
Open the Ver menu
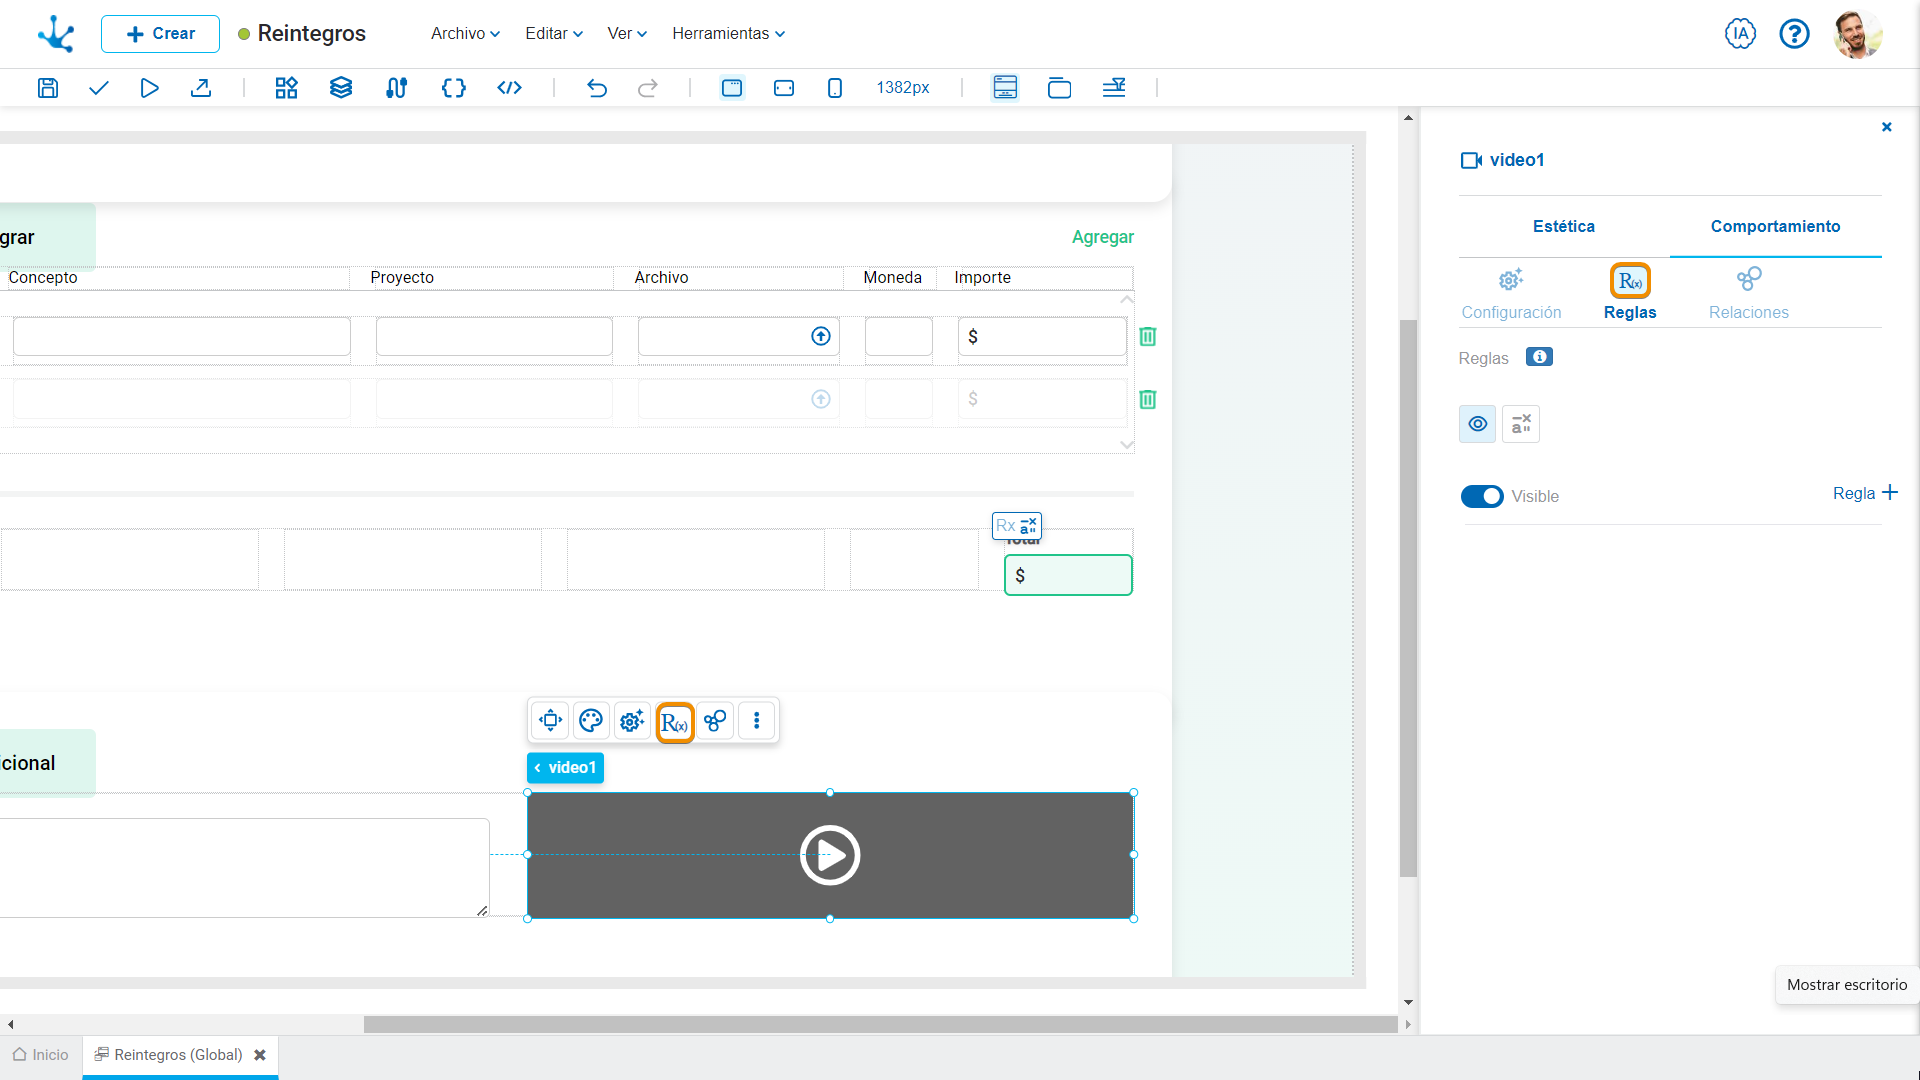point(627,33)
